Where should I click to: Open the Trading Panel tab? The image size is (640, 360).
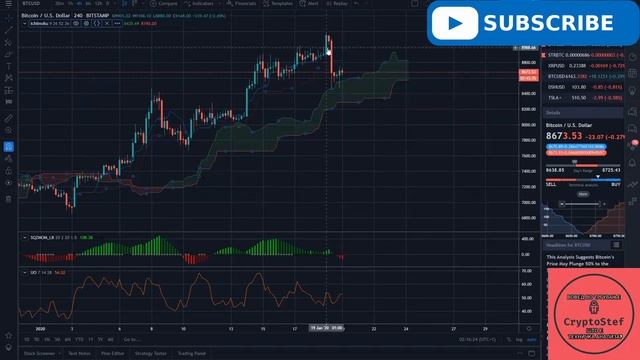point(191,353)
